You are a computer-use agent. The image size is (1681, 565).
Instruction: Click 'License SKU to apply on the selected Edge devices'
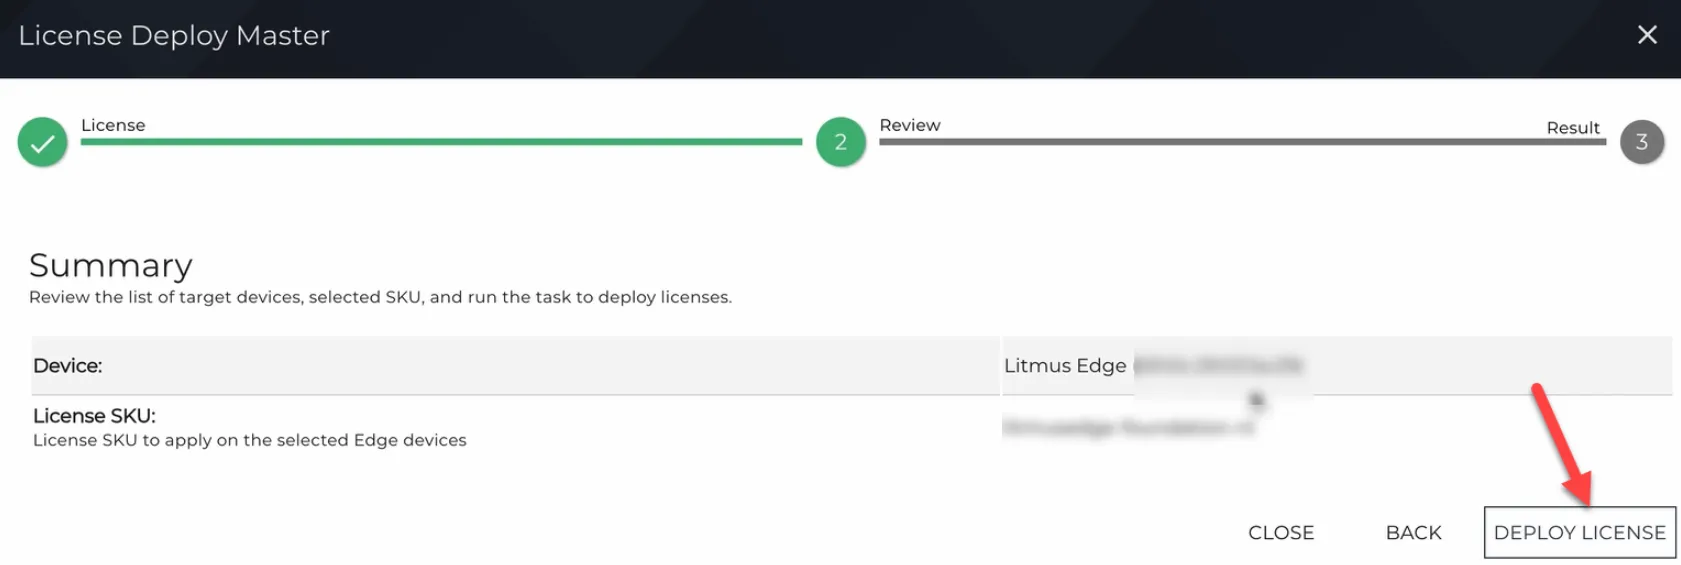250,440
